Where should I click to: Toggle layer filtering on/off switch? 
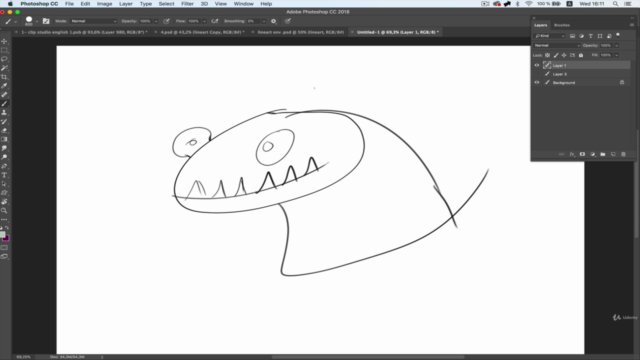point(618,35)
